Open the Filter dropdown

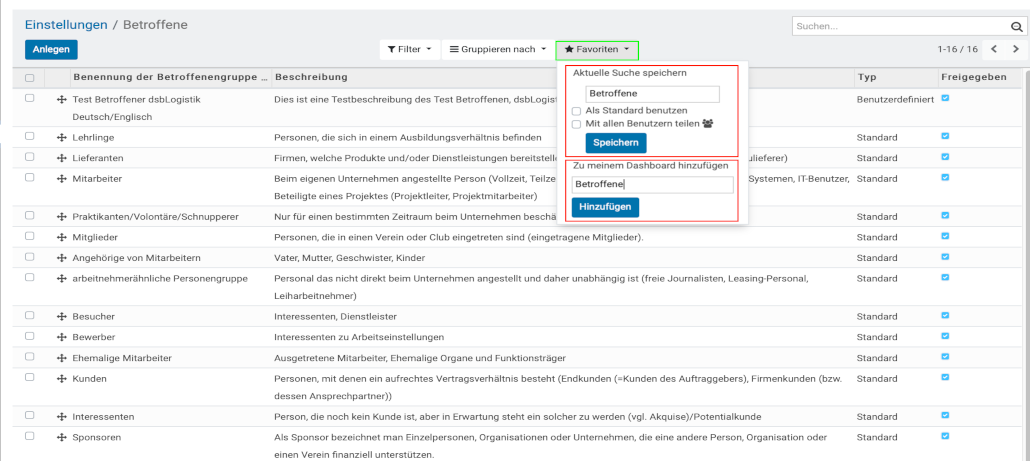click(410, 49)
